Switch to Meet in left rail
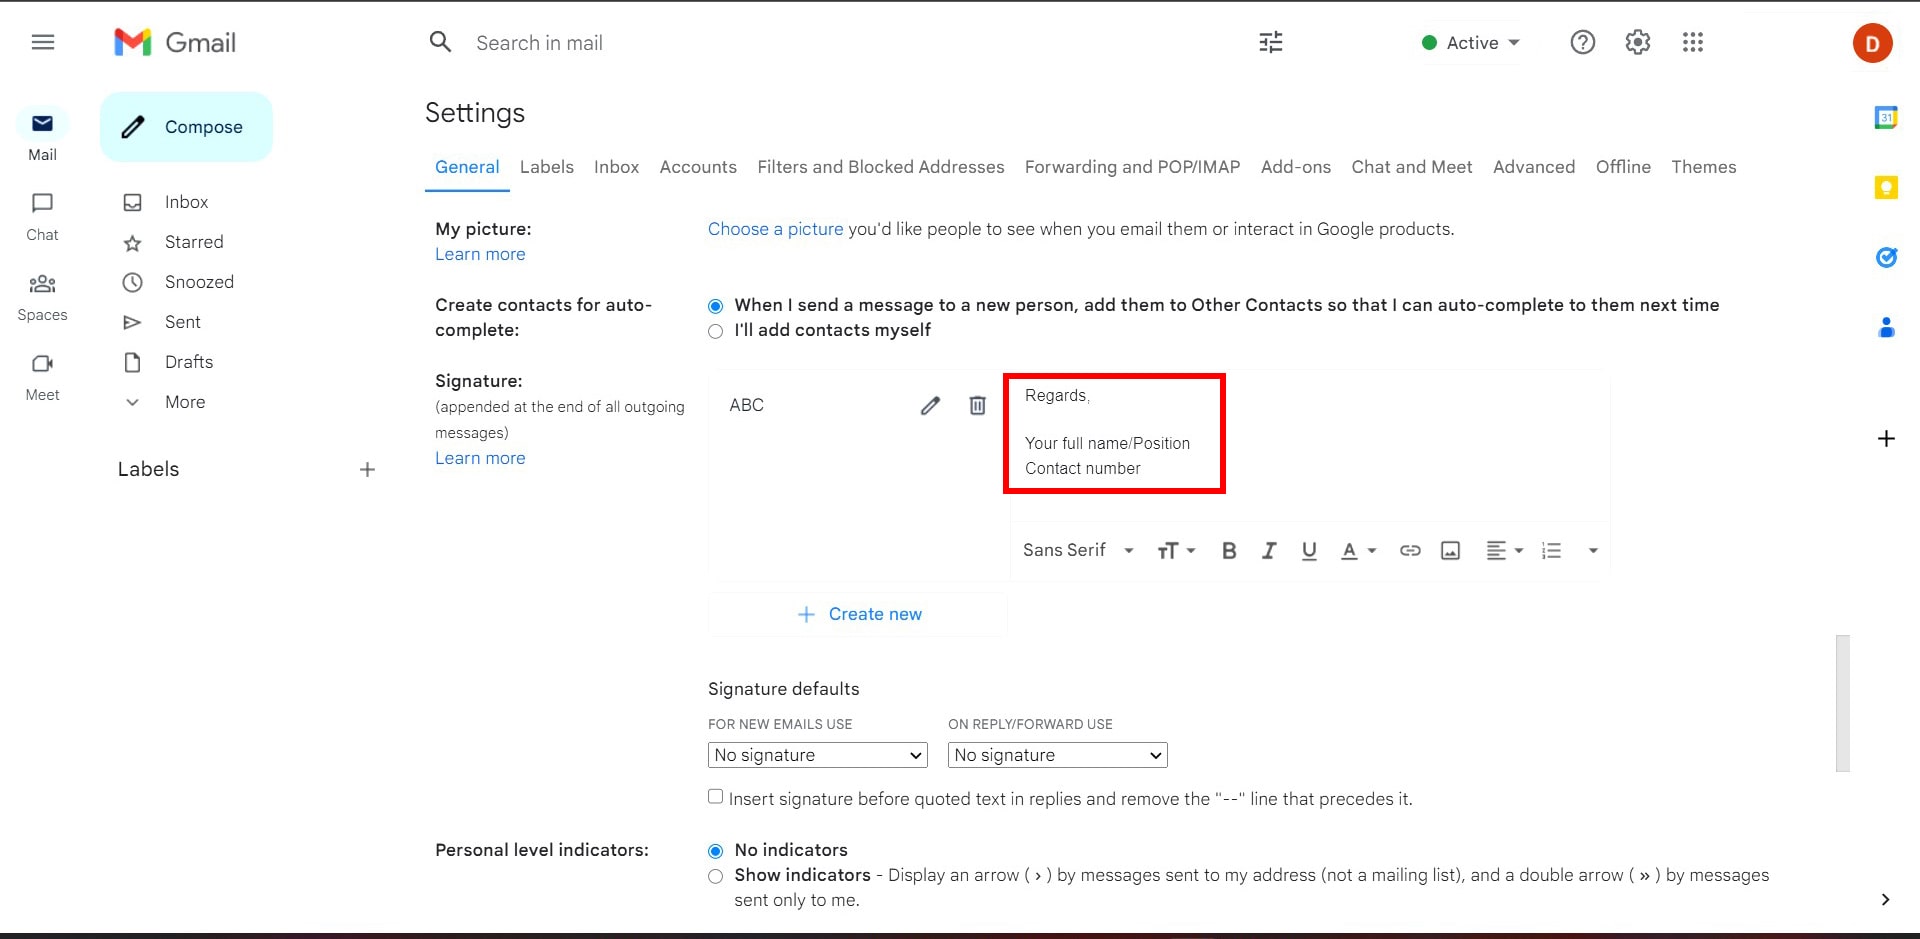The width and height of the screenshot is (1920, 939). tap(42, 377)
